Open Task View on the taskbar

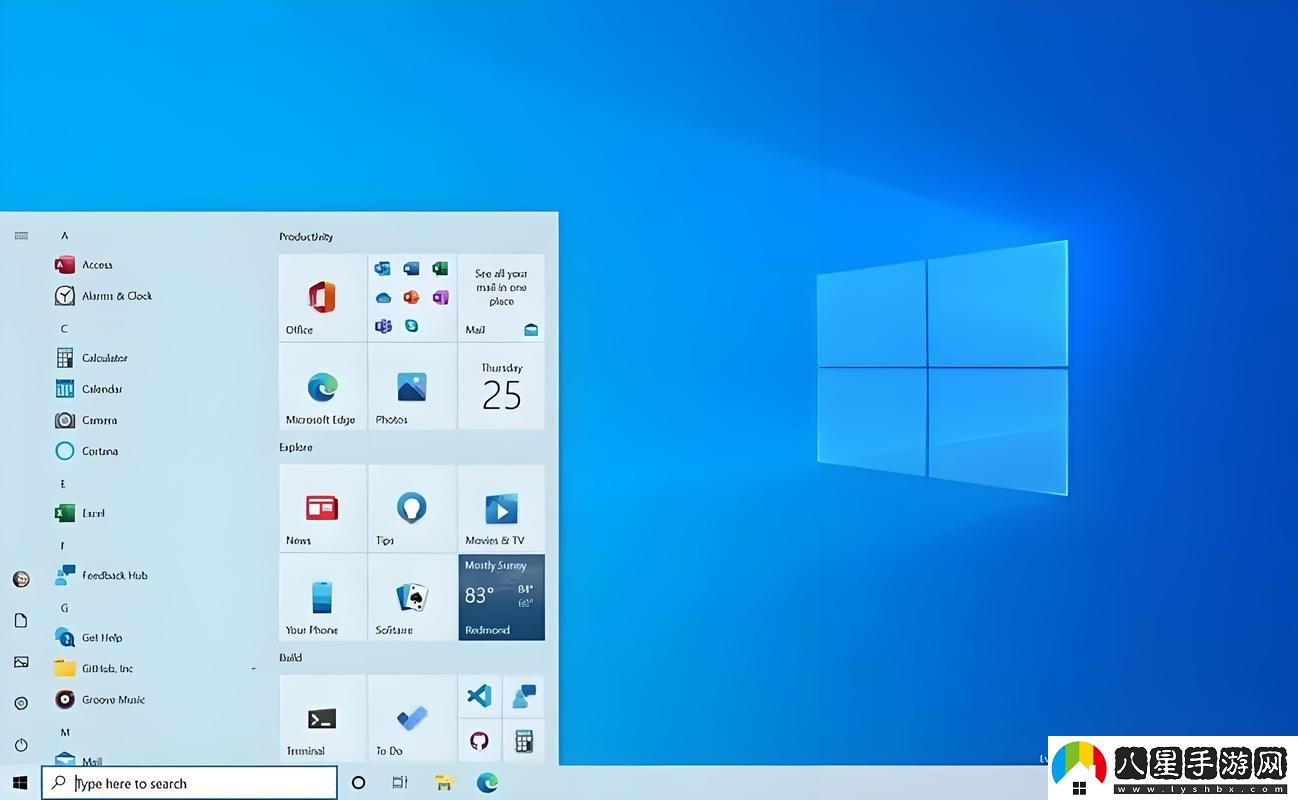(399, 783)
